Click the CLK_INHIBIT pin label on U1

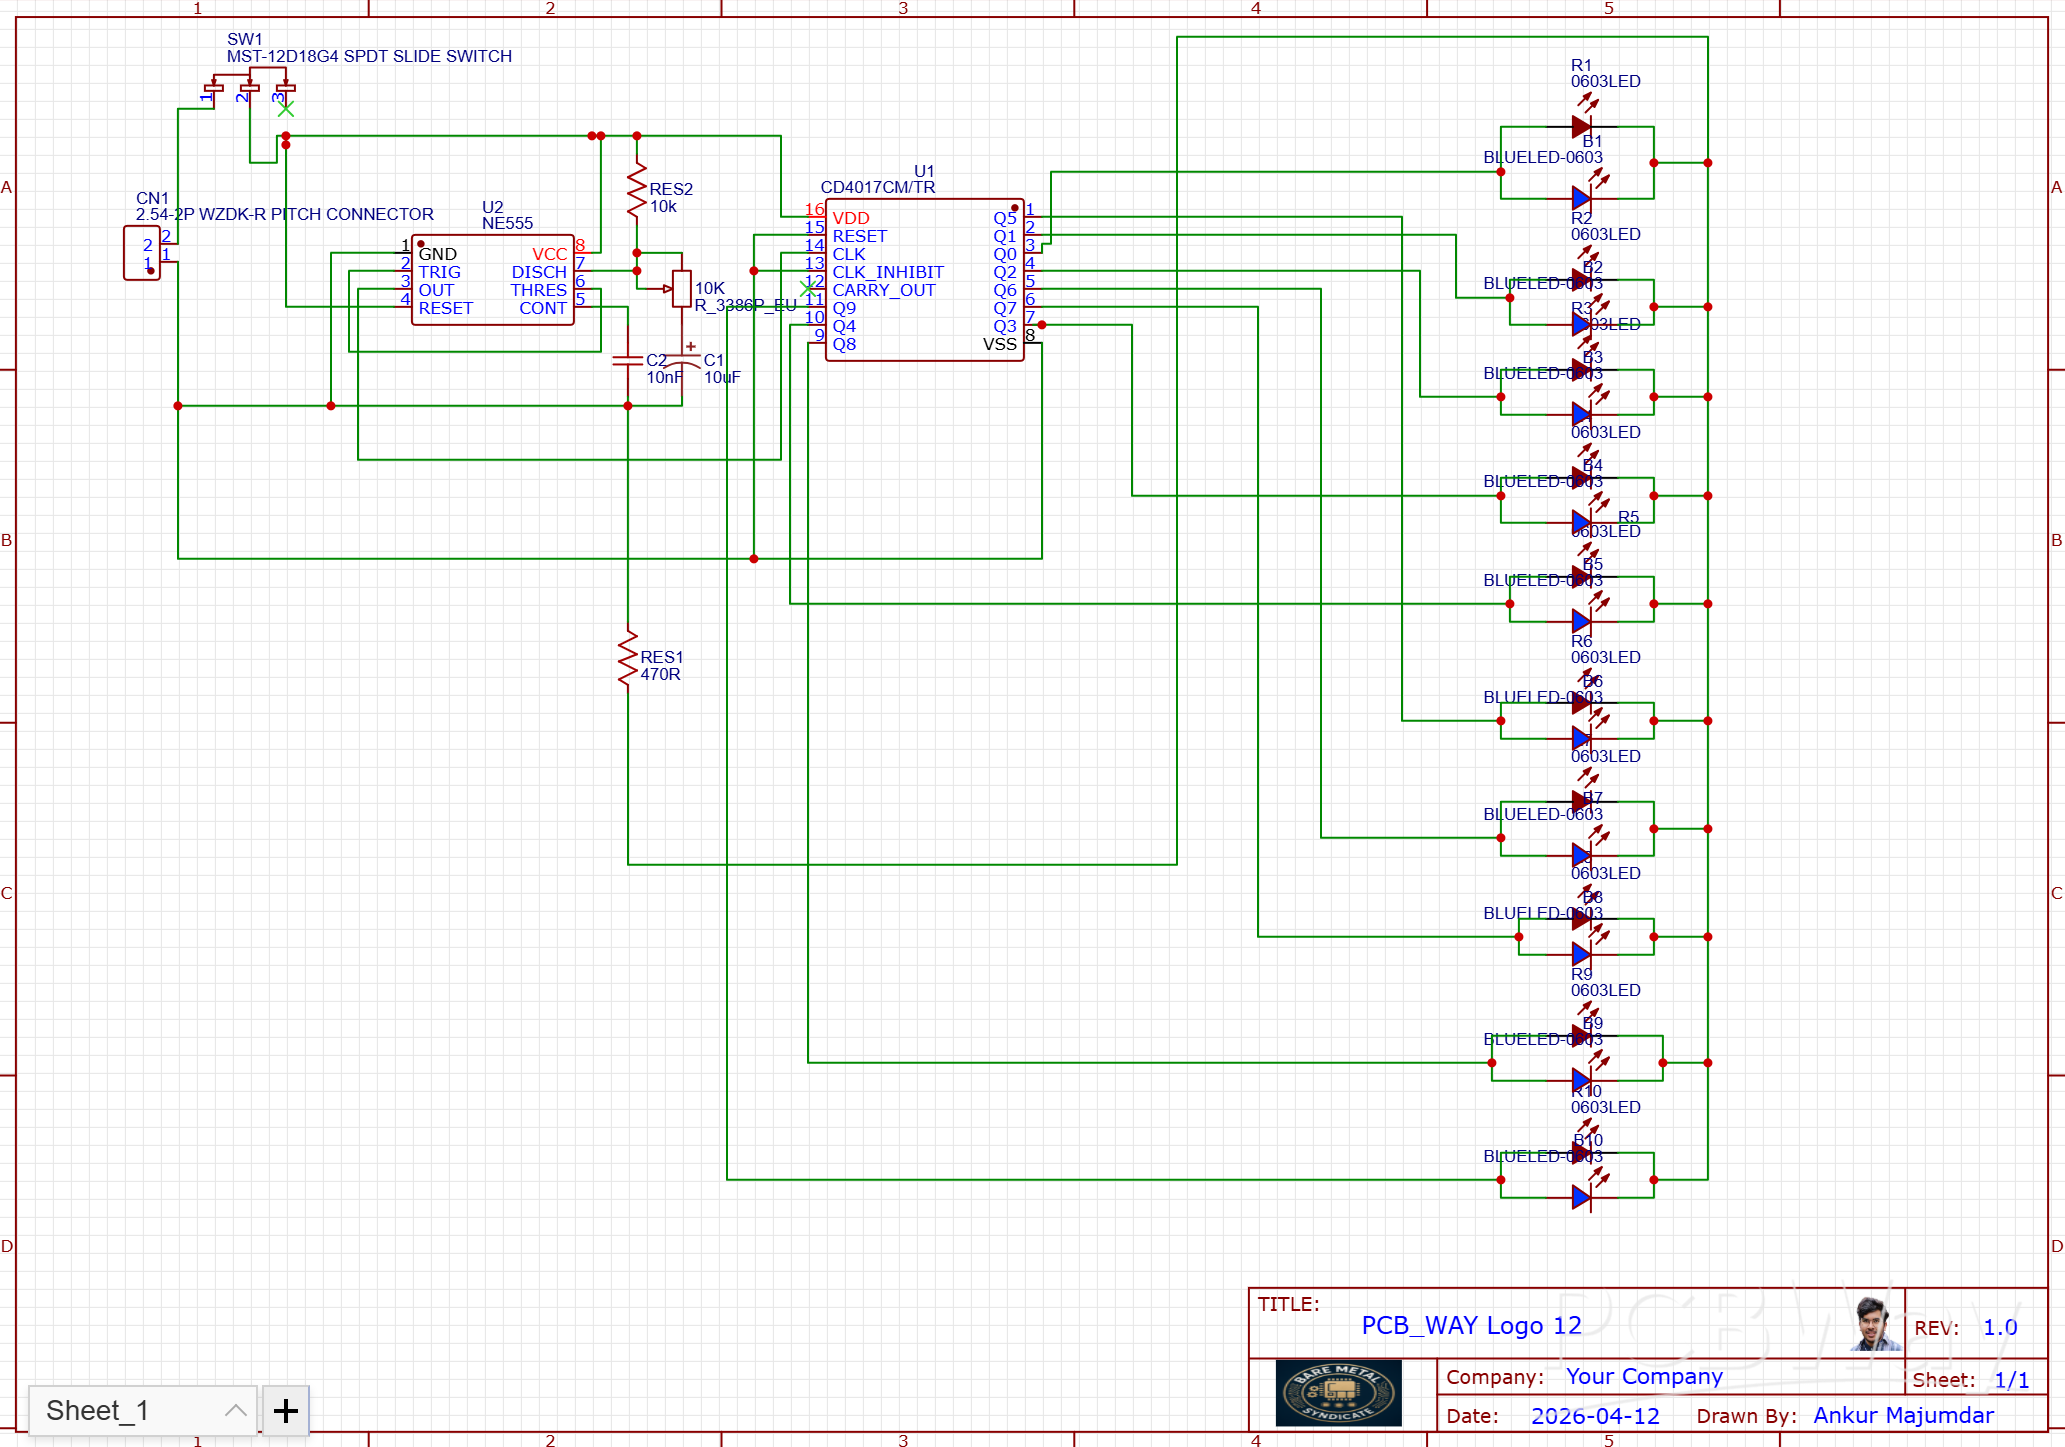pos(888,272)
